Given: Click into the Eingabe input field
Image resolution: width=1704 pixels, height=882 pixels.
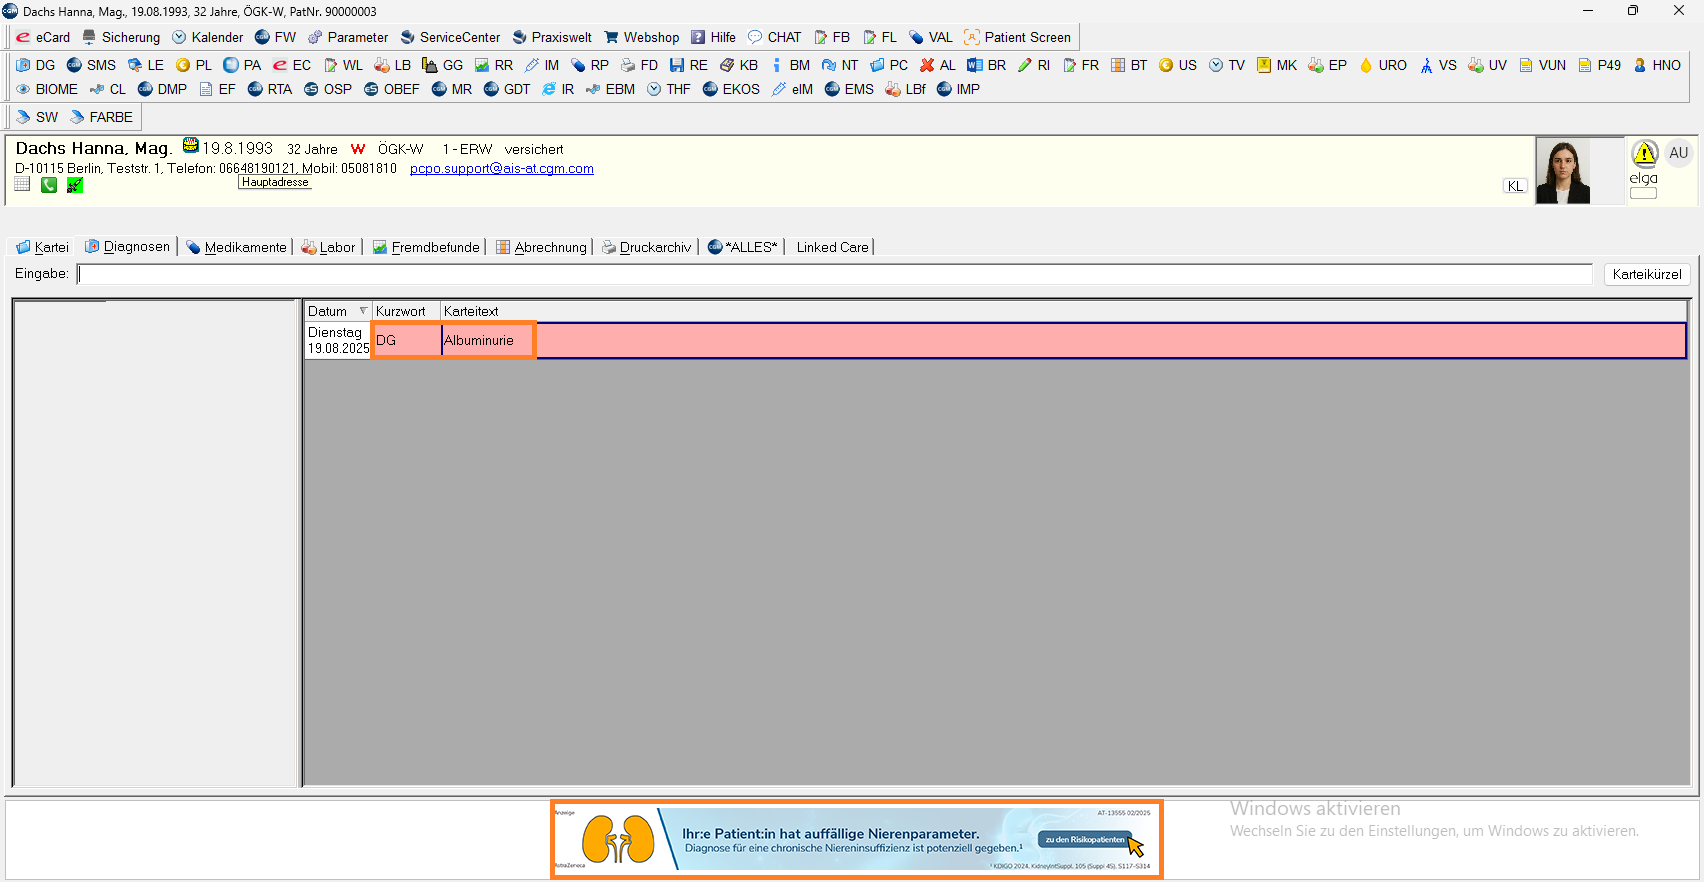Looking at the screenshot, I should 834,274.
